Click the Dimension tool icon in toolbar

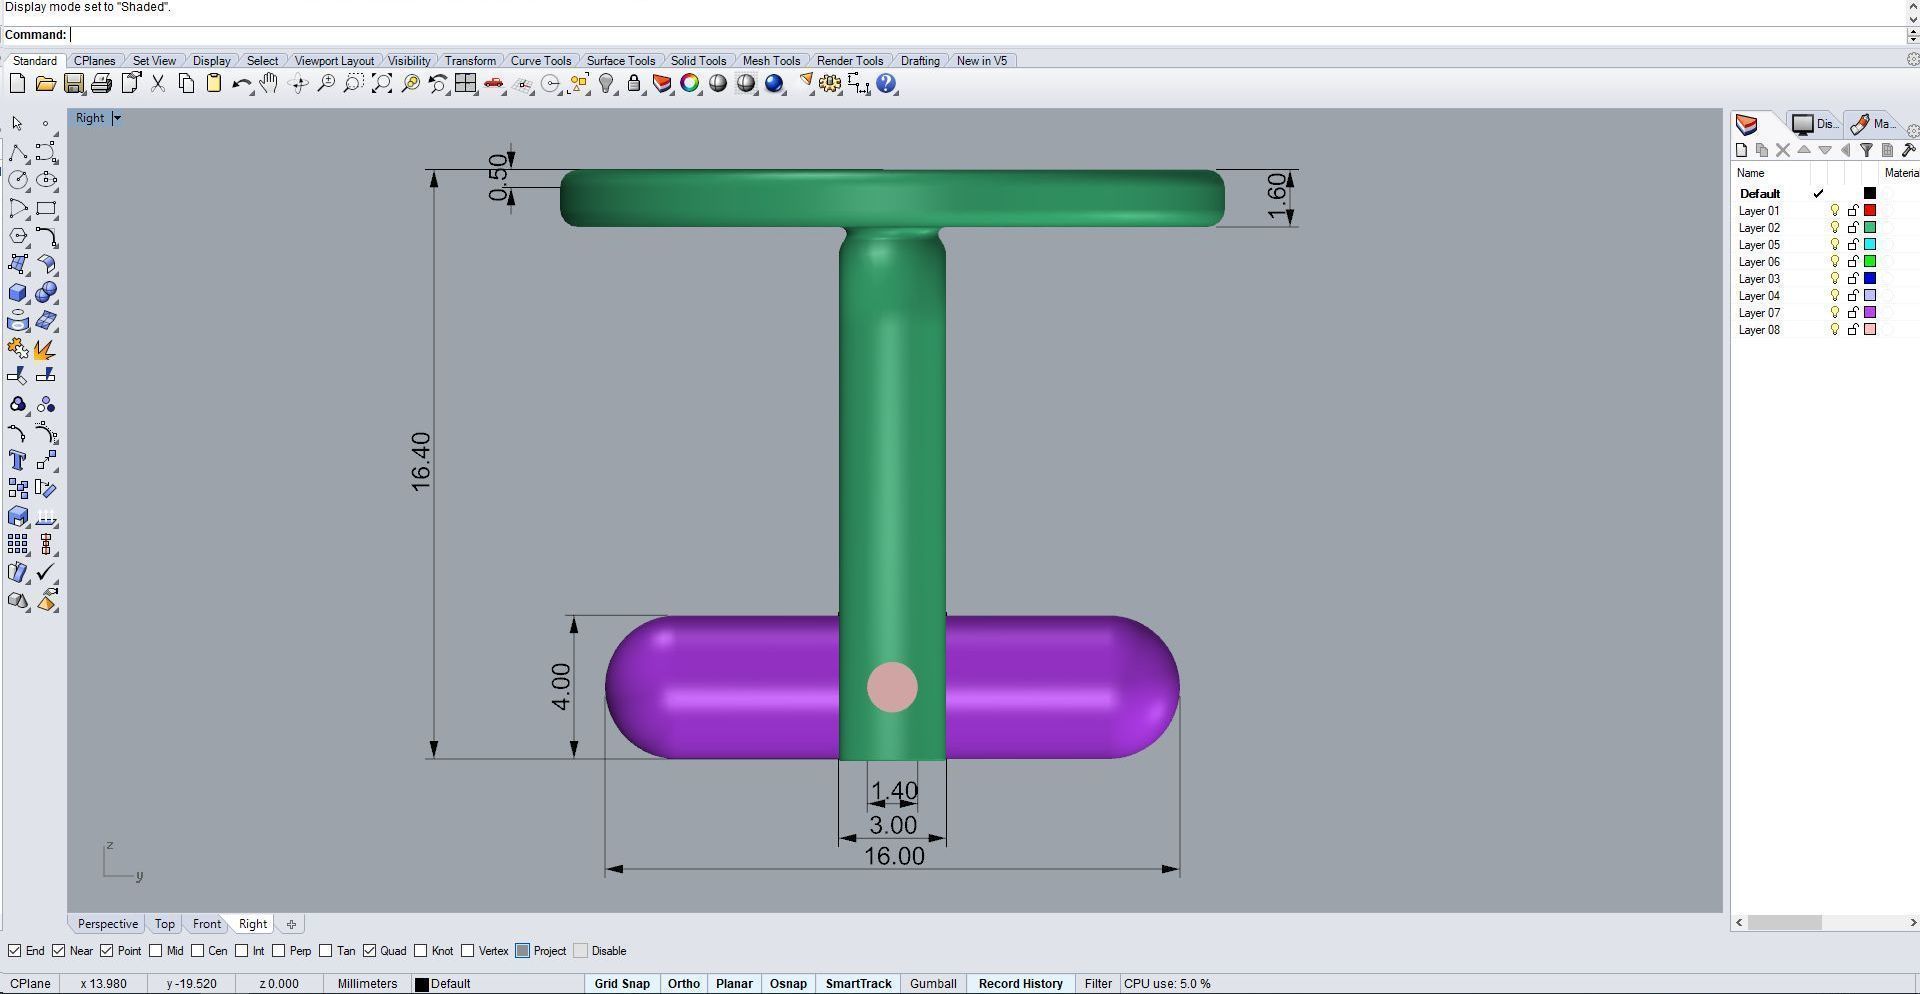coord(859,84)
